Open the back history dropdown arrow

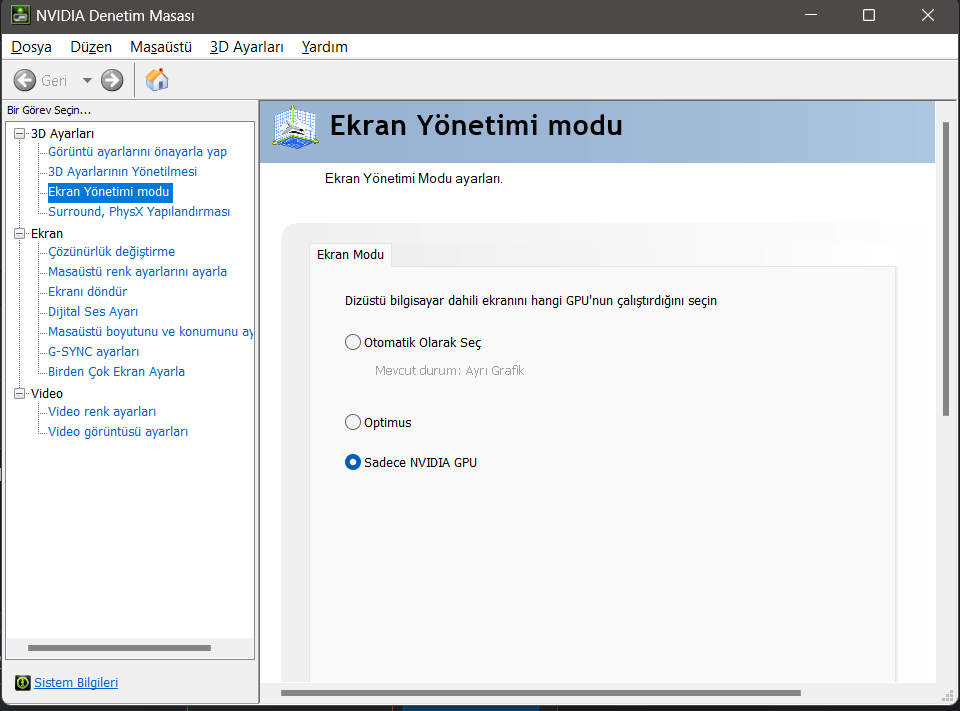coord(87,80)
